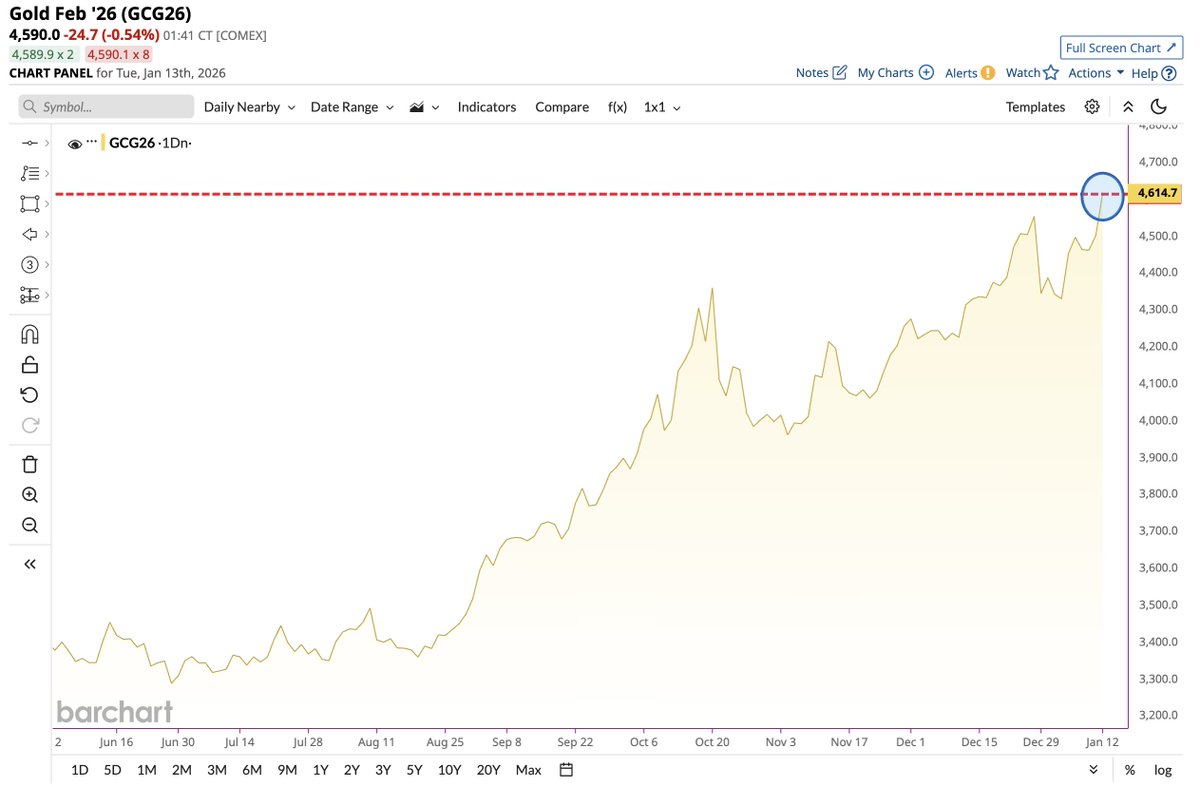Switch to dark mode with moon icon
Viewport: 1200px width, 787px height.
(x=1158, y=106)
